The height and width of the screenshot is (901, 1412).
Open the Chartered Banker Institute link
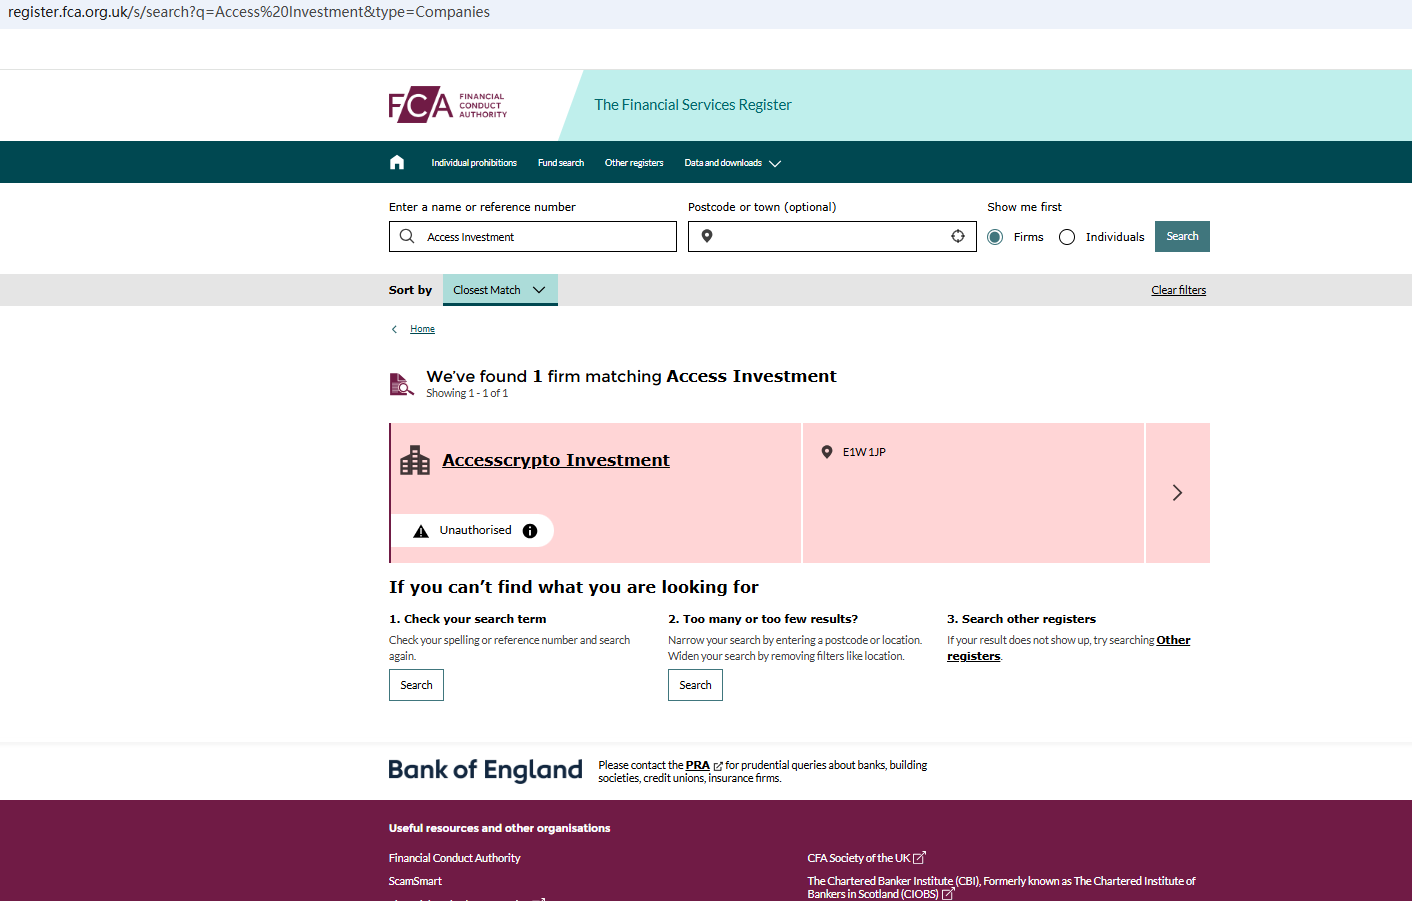tap(1001, 887)
